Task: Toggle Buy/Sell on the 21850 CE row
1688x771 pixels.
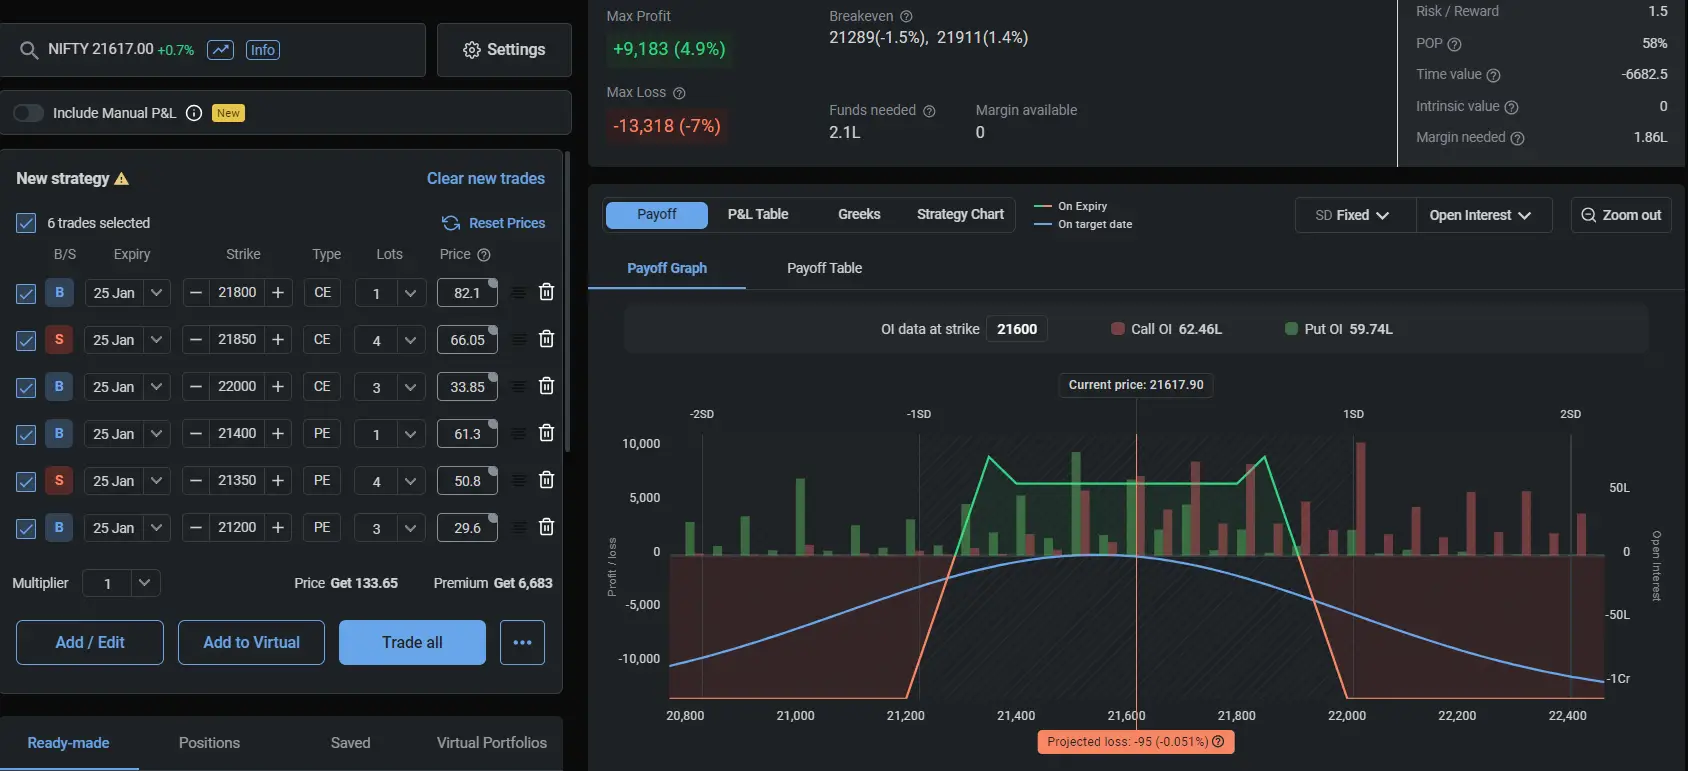Action: tap(59, 340)
